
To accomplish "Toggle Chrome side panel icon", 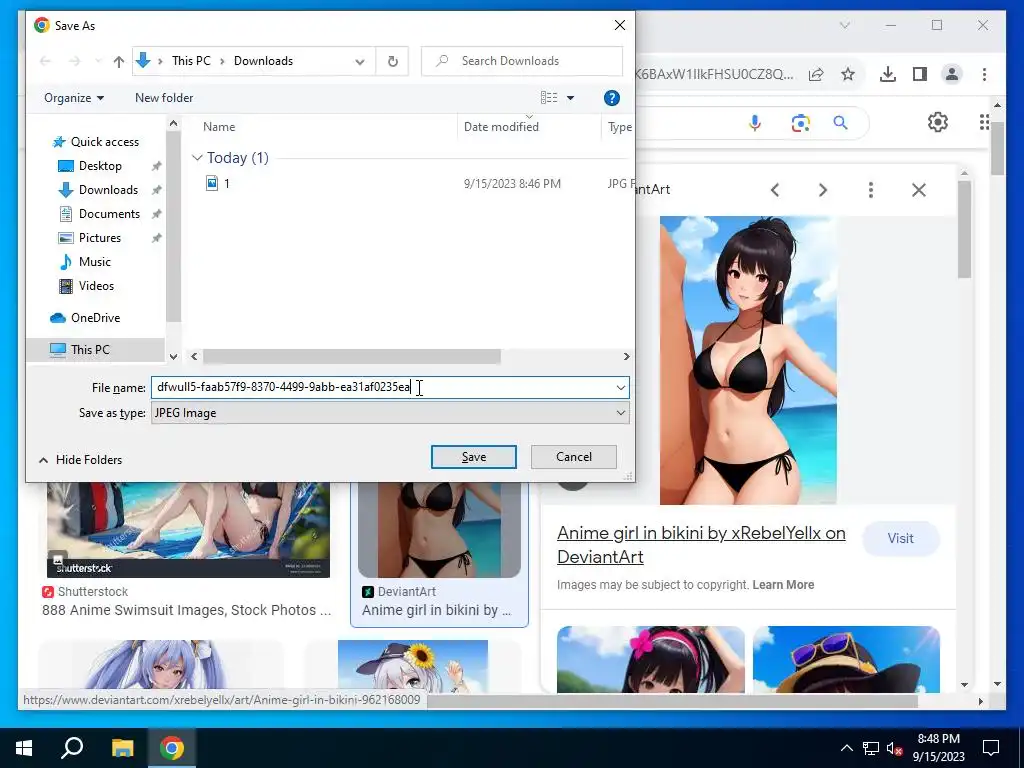I will coord(920,74).
